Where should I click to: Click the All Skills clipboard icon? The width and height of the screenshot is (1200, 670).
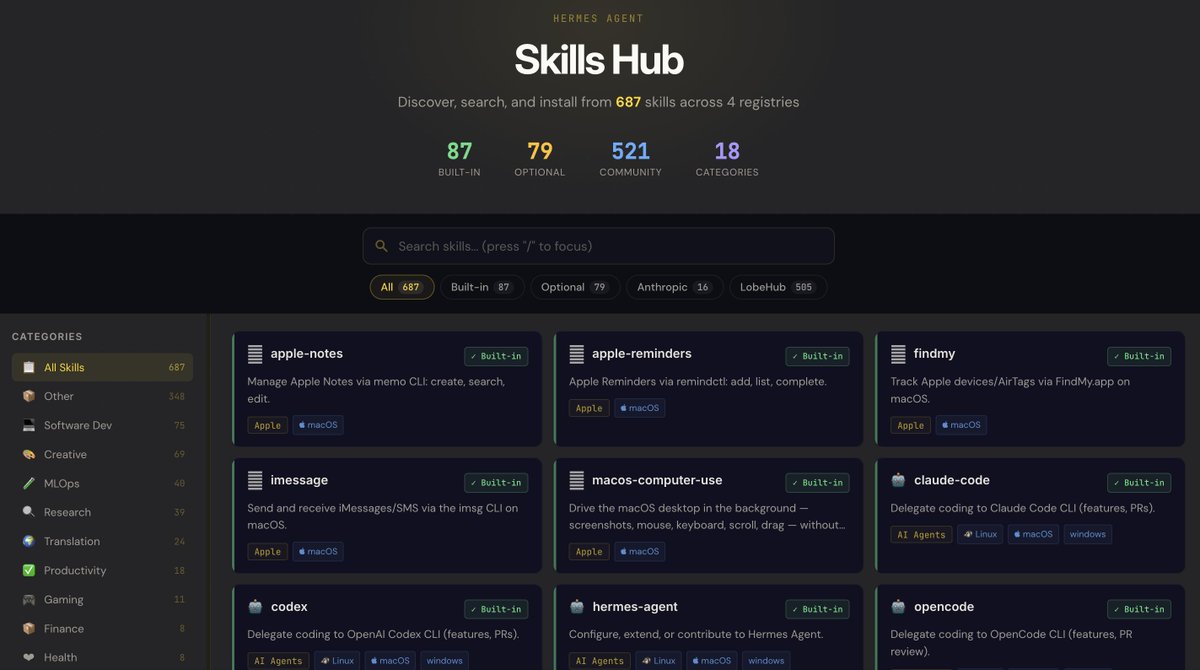[x=29, y=367]
